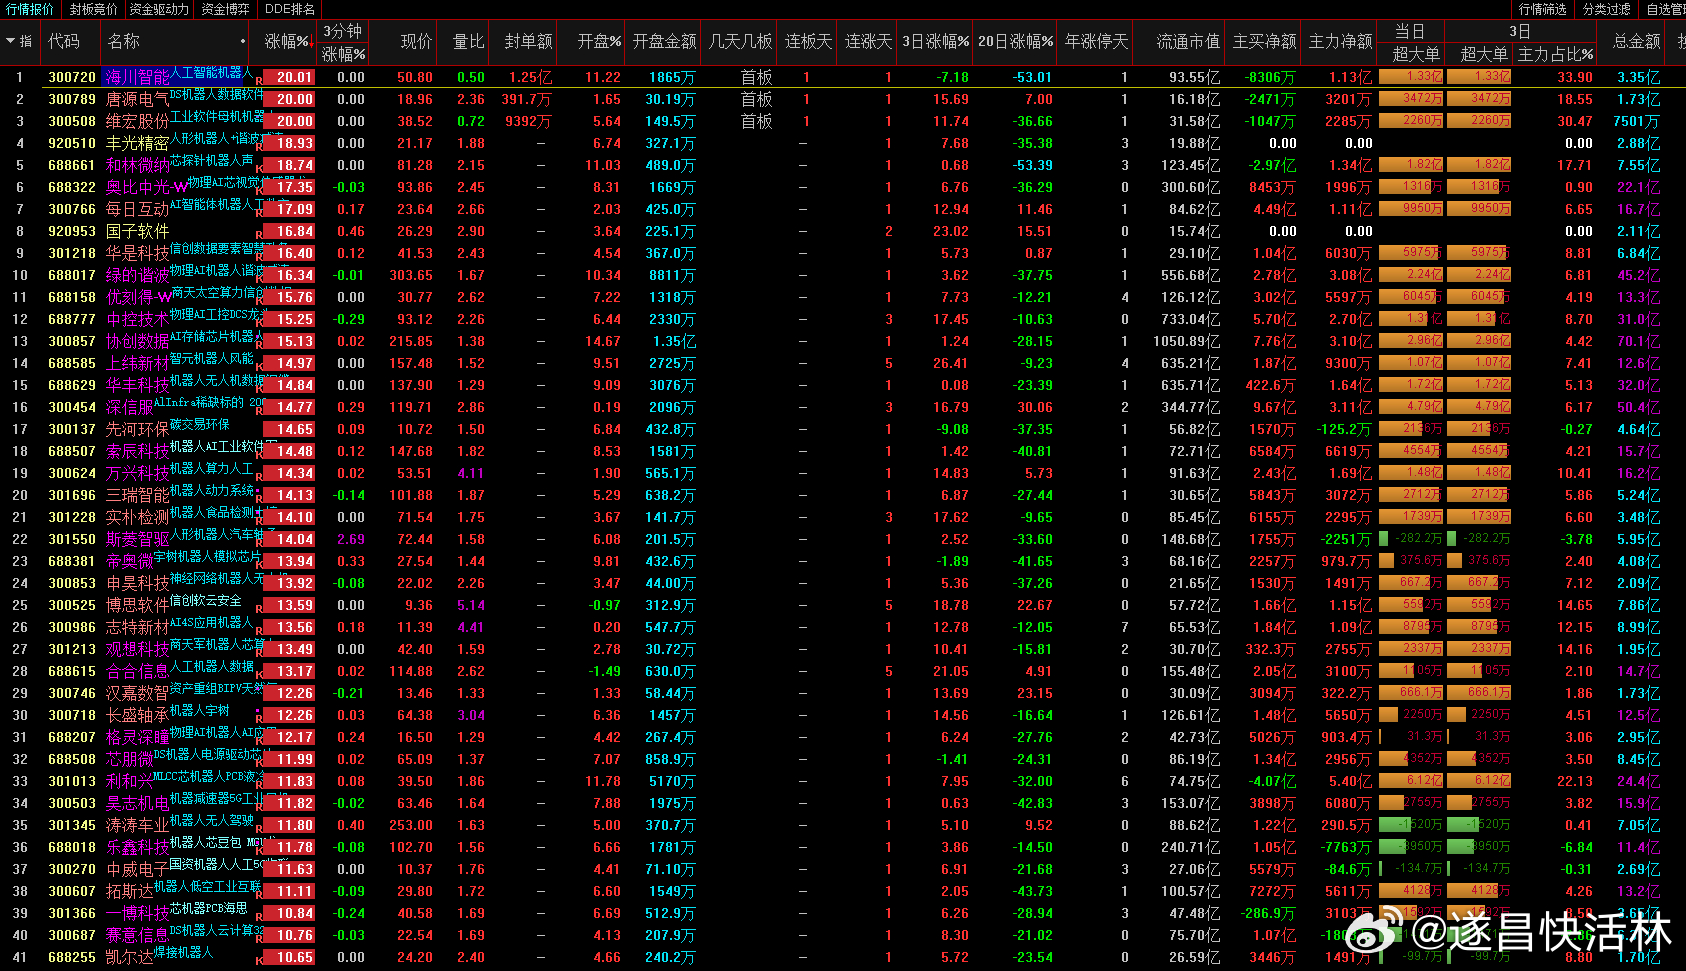
Task: Click stock code 300720
Action: [72, 77]
